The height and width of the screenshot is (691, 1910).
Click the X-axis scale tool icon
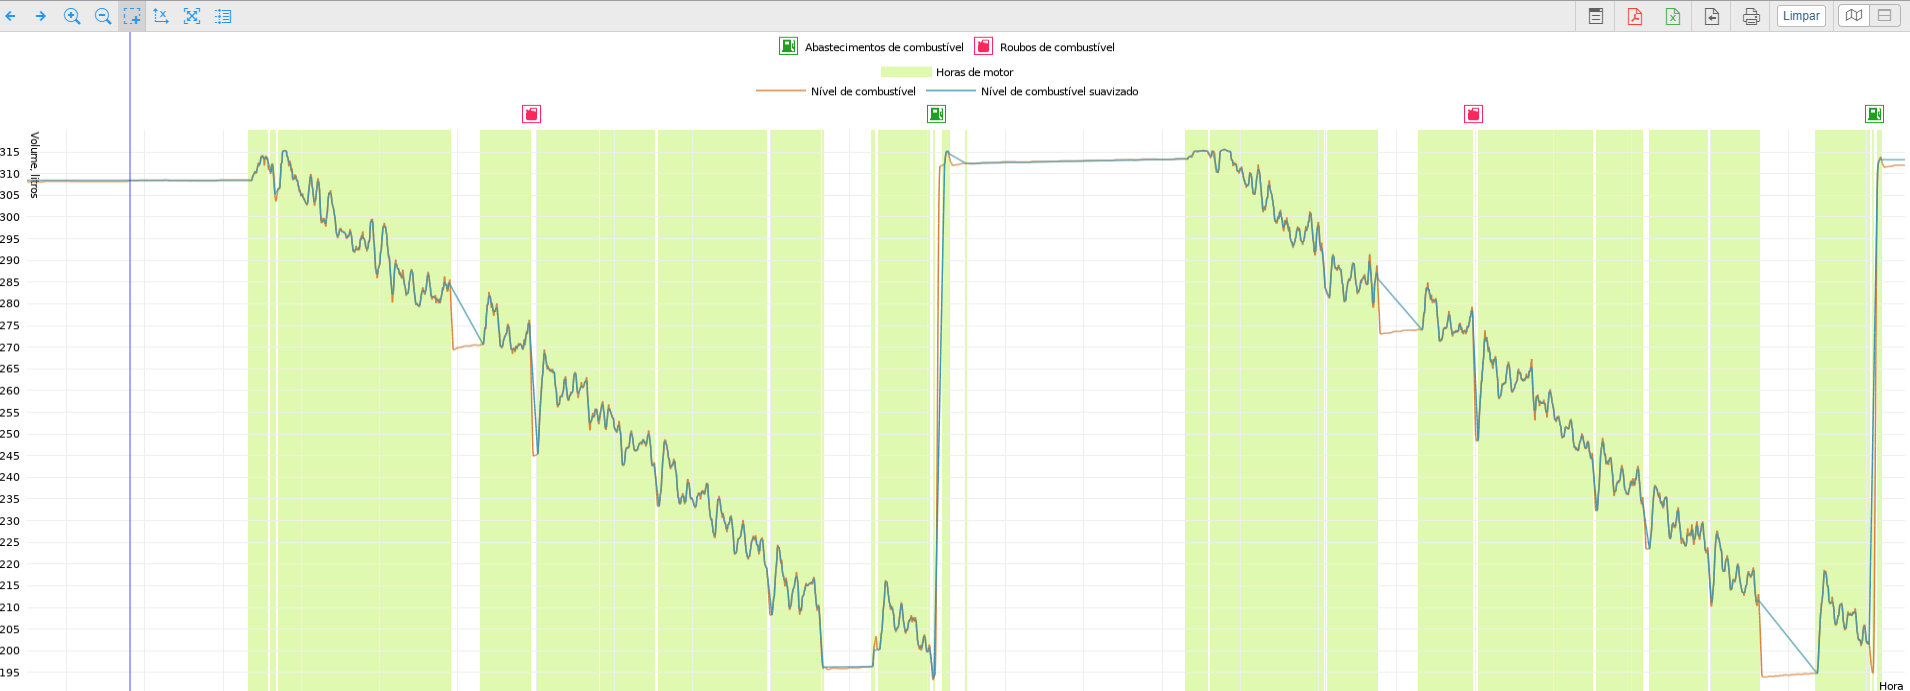tap(161, 16)
